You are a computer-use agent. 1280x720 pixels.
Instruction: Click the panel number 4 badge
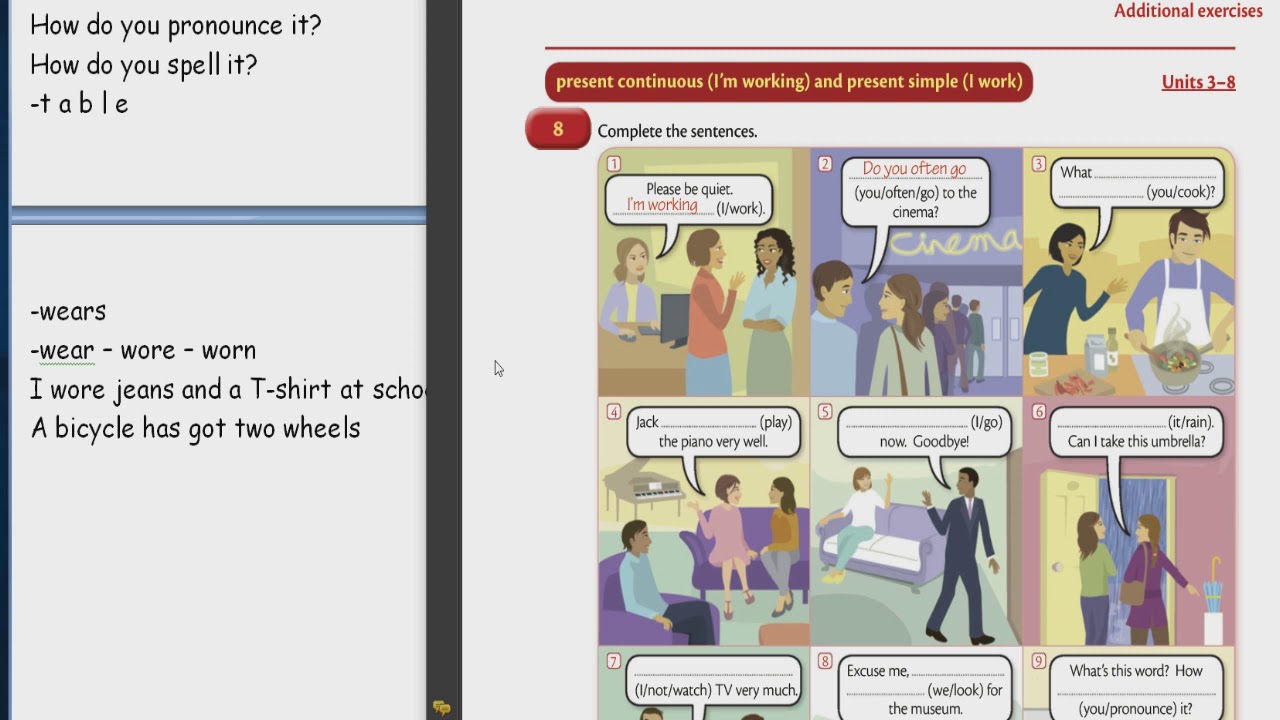click(613, 411)
